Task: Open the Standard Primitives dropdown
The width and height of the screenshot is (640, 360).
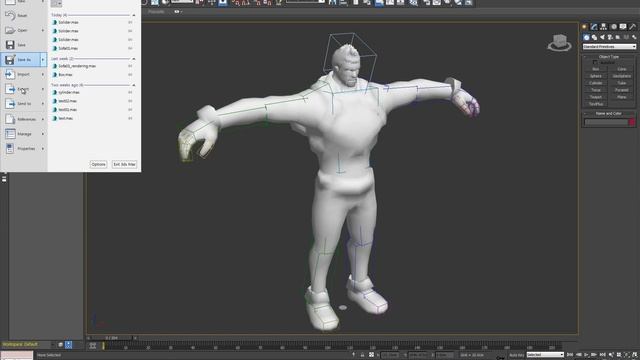Action: (x=609, y=47)
